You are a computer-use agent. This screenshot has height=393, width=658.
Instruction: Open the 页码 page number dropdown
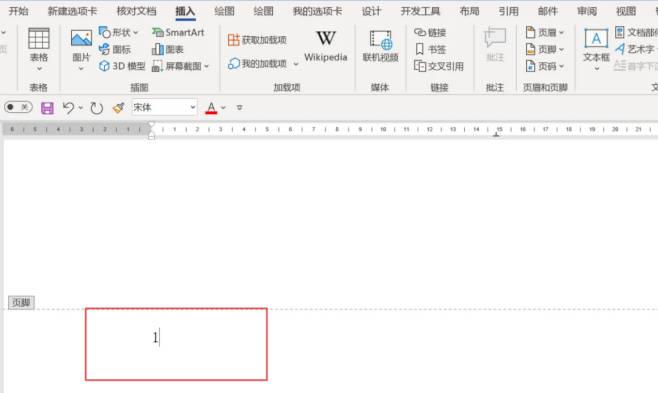click(544, 66)
